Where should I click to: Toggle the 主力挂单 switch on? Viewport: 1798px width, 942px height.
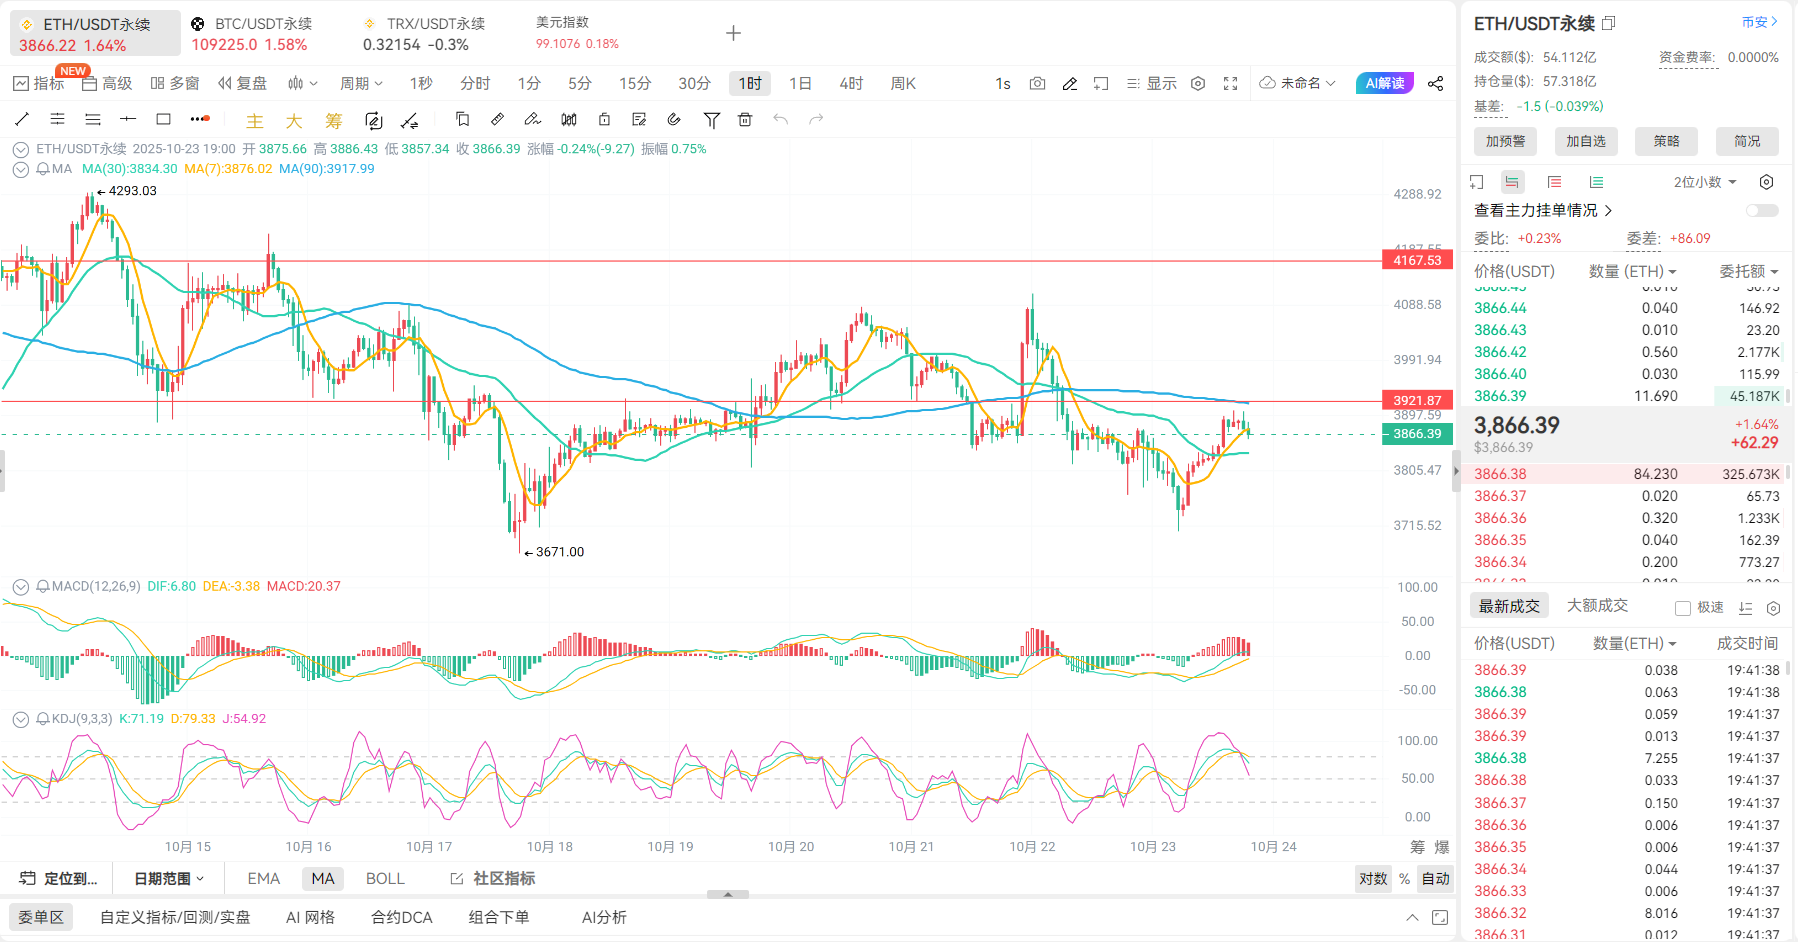[1762, 210]
